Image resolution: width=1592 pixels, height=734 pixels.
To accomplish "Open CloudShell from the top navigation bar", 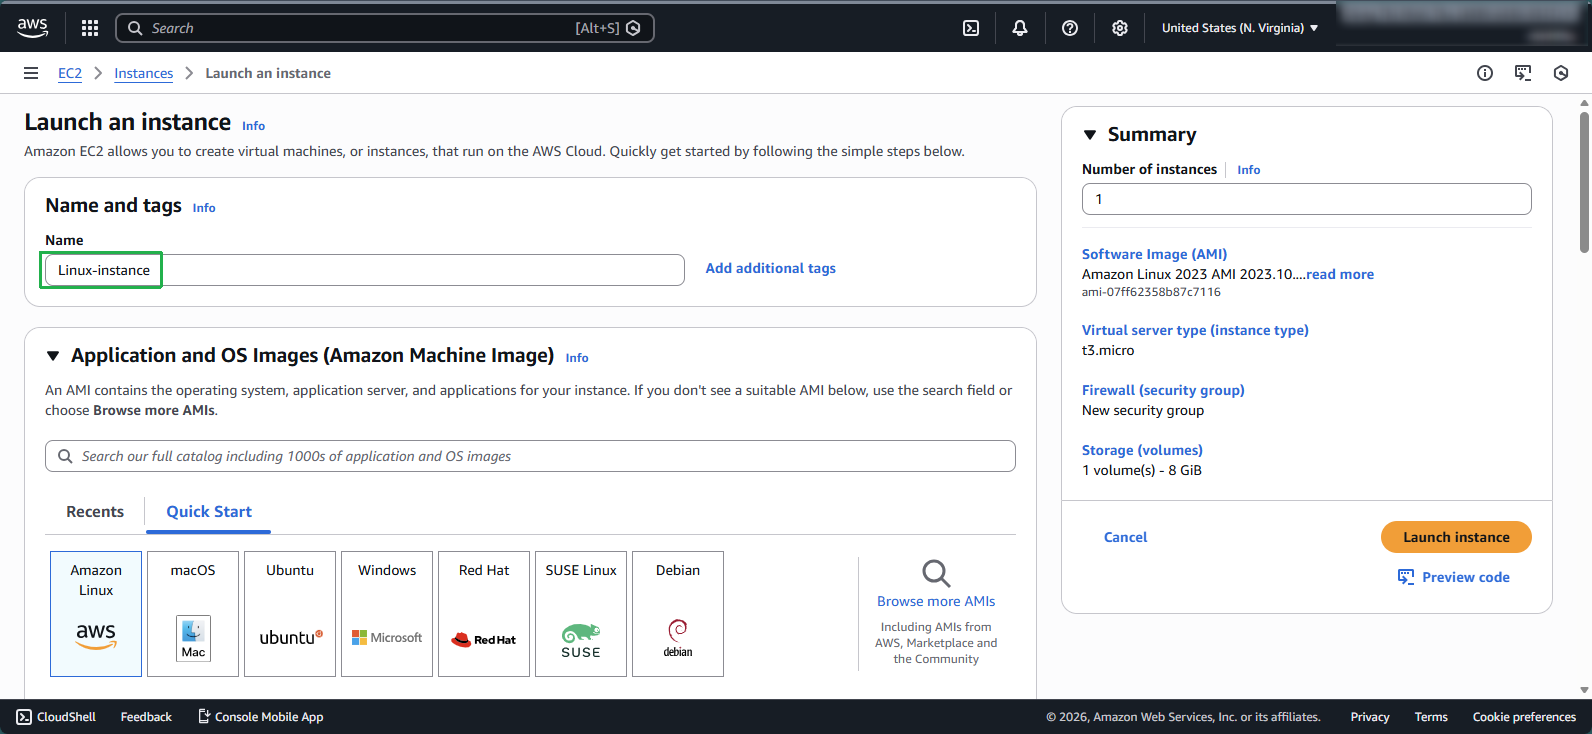I will point(970,28).
